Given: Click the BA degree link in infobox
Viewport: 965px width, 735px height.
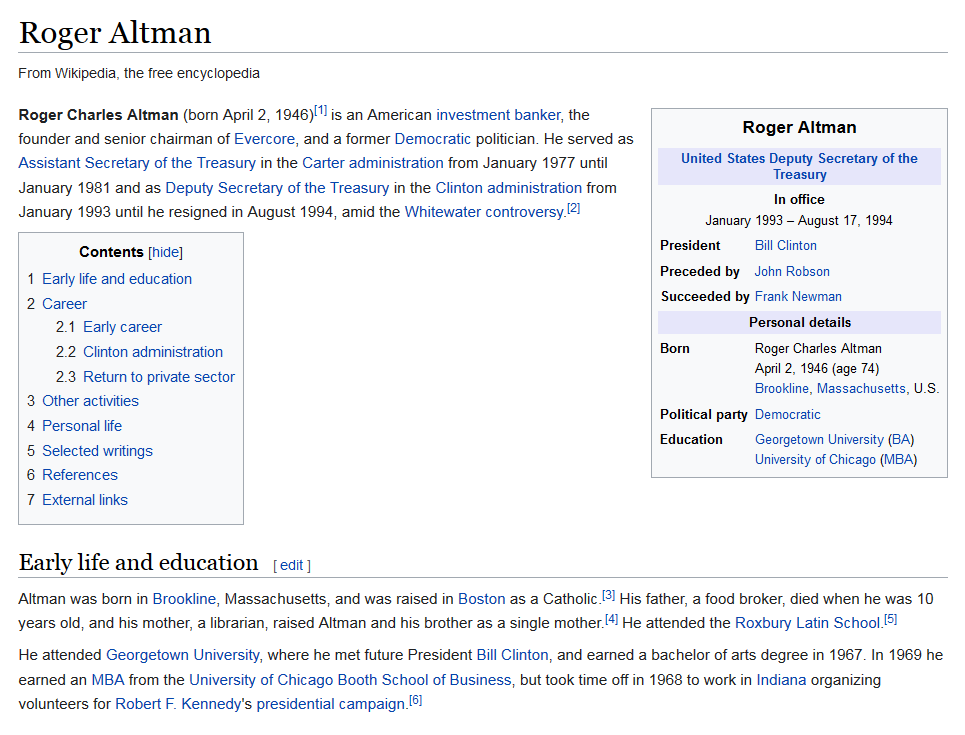Looking at the screenshot, I should coord(901,440).
